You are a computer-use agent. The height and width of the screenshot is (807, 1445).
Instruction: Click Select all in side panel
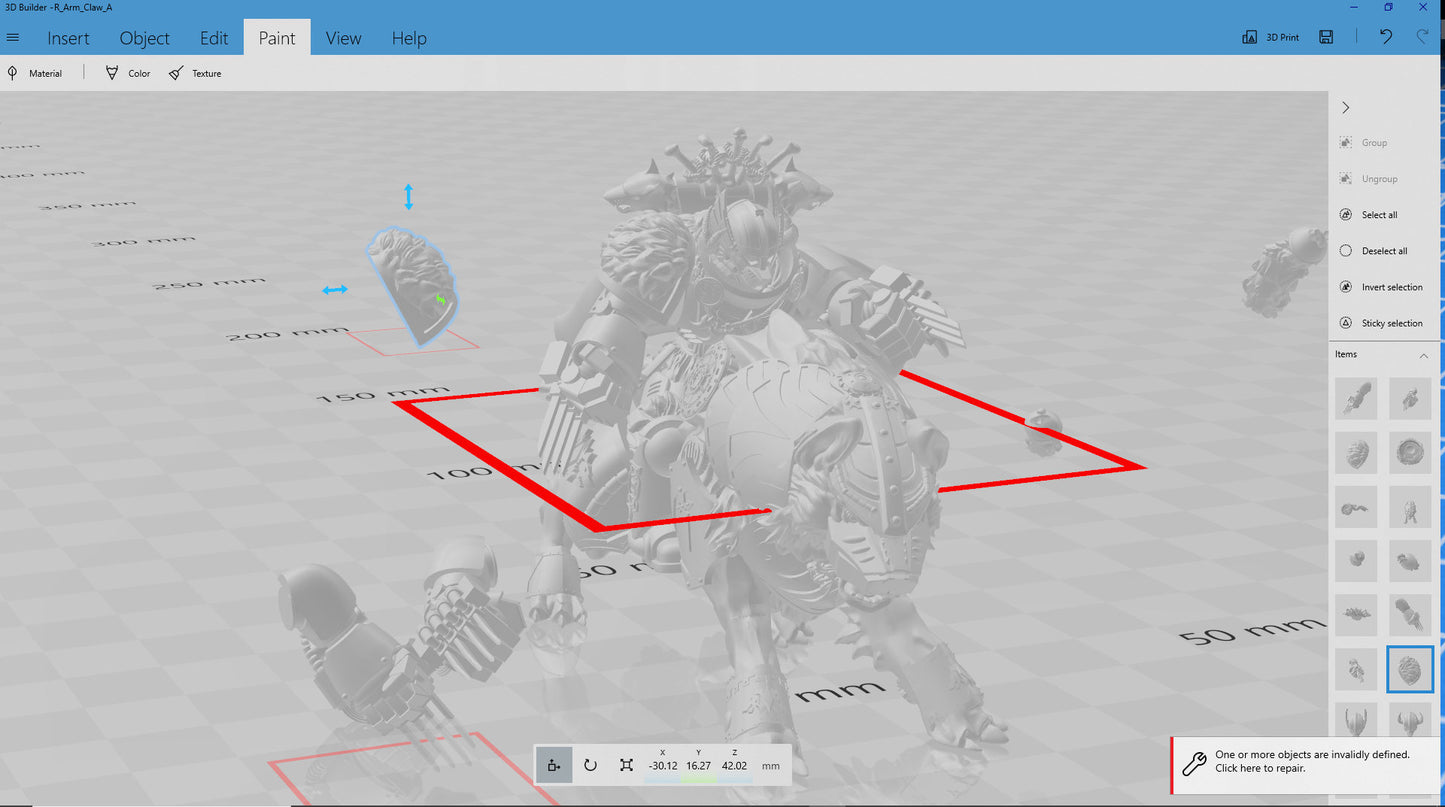[1369, 215]
